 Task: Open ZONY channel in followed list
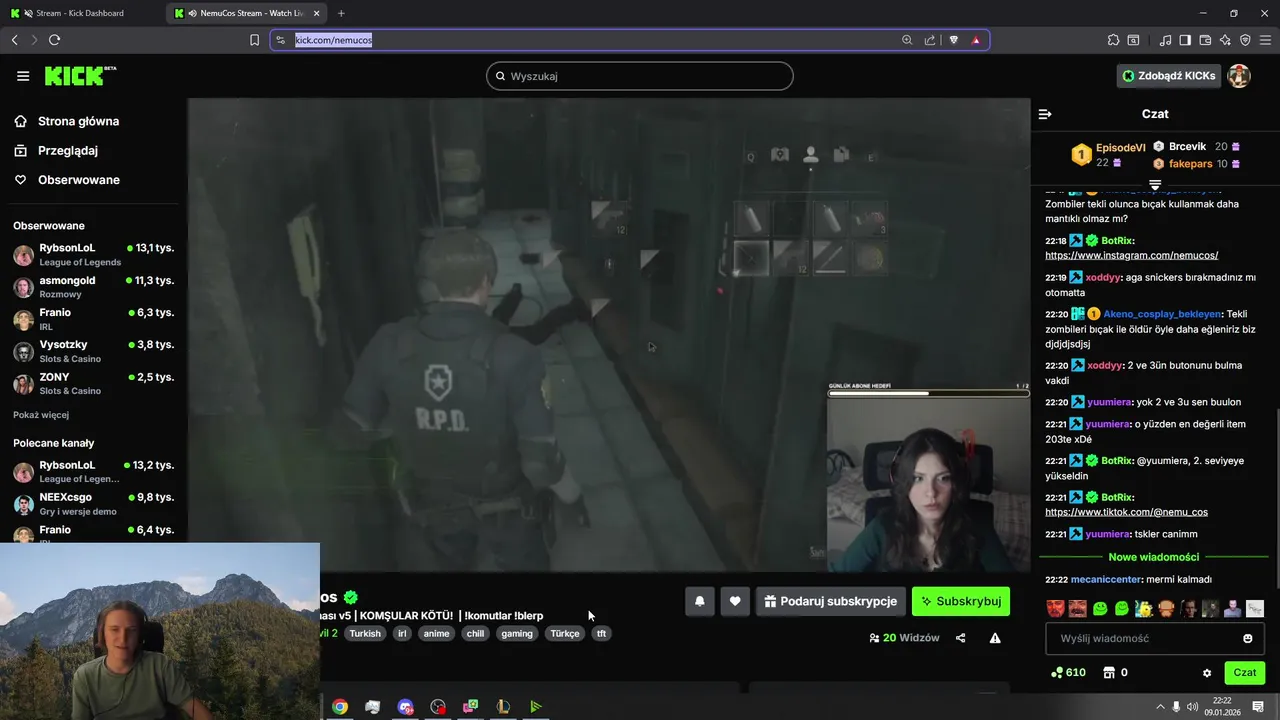[x=94, y=383]
